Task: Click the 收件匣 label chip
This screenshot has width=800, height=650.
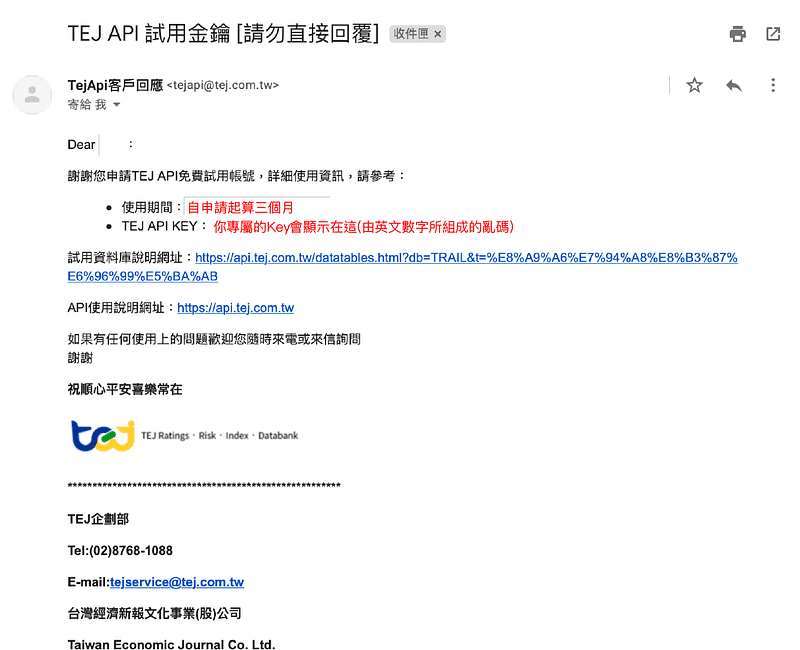Action: click(411, 34)
